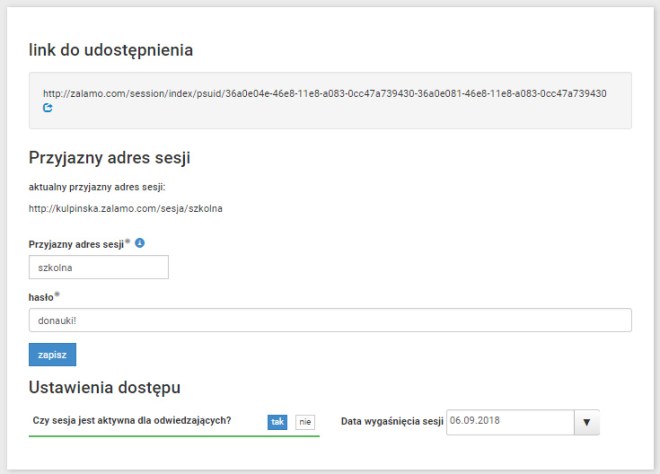
Task: Focus the password field containing 'donauki!'
Action: point(330,319)
